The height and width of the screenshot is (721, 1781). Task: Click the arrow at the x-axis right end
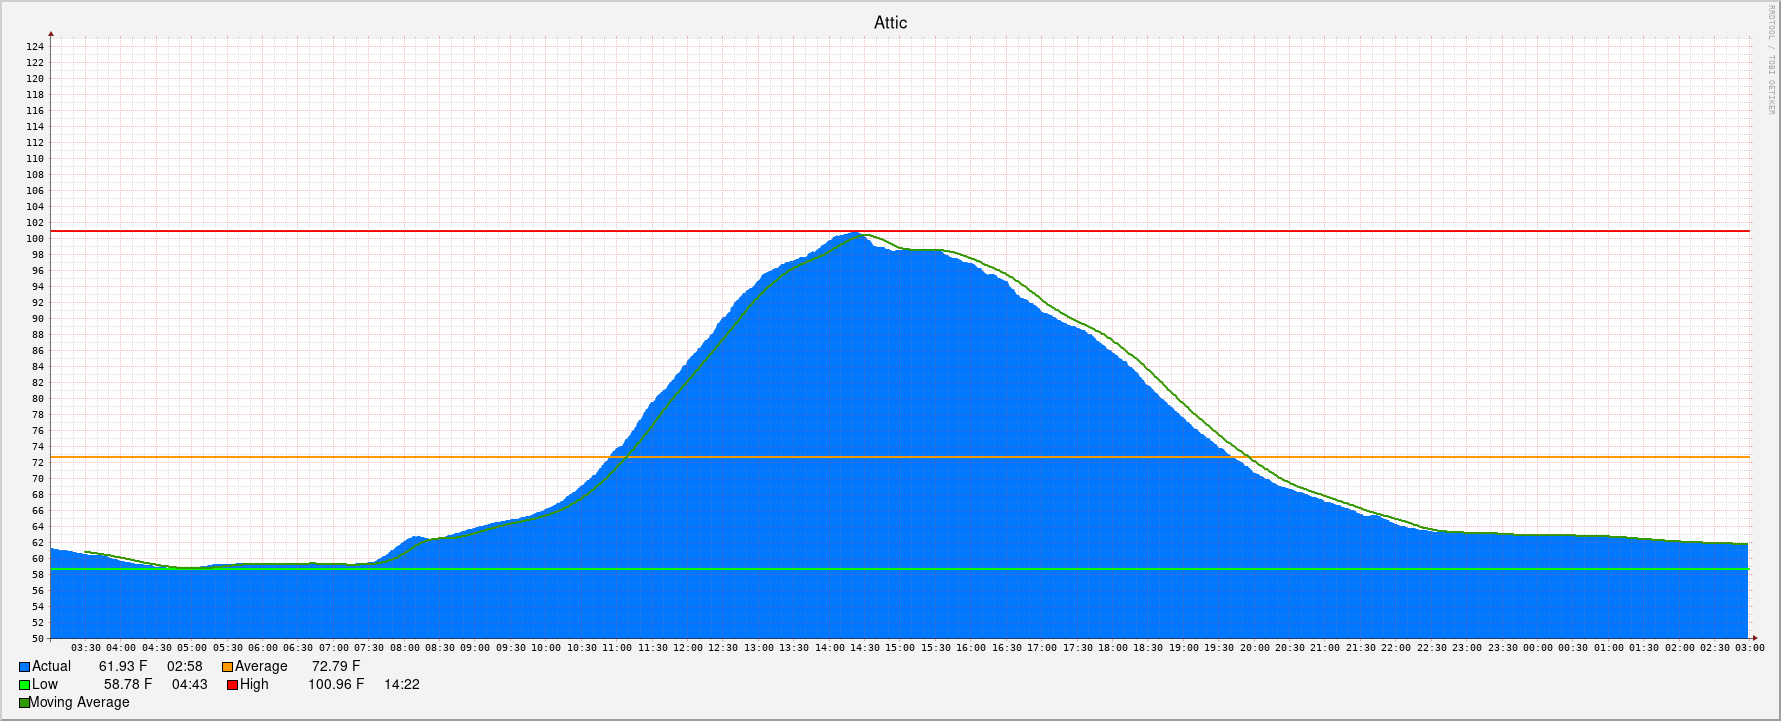(x=1753, y=638)
